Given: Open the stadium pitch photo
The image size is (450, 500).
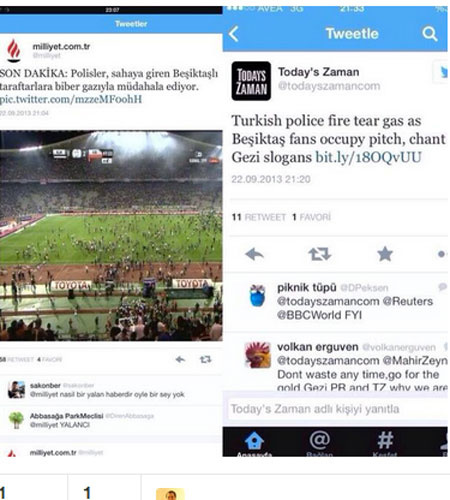Looking at the screenshot, I should 111,236.
